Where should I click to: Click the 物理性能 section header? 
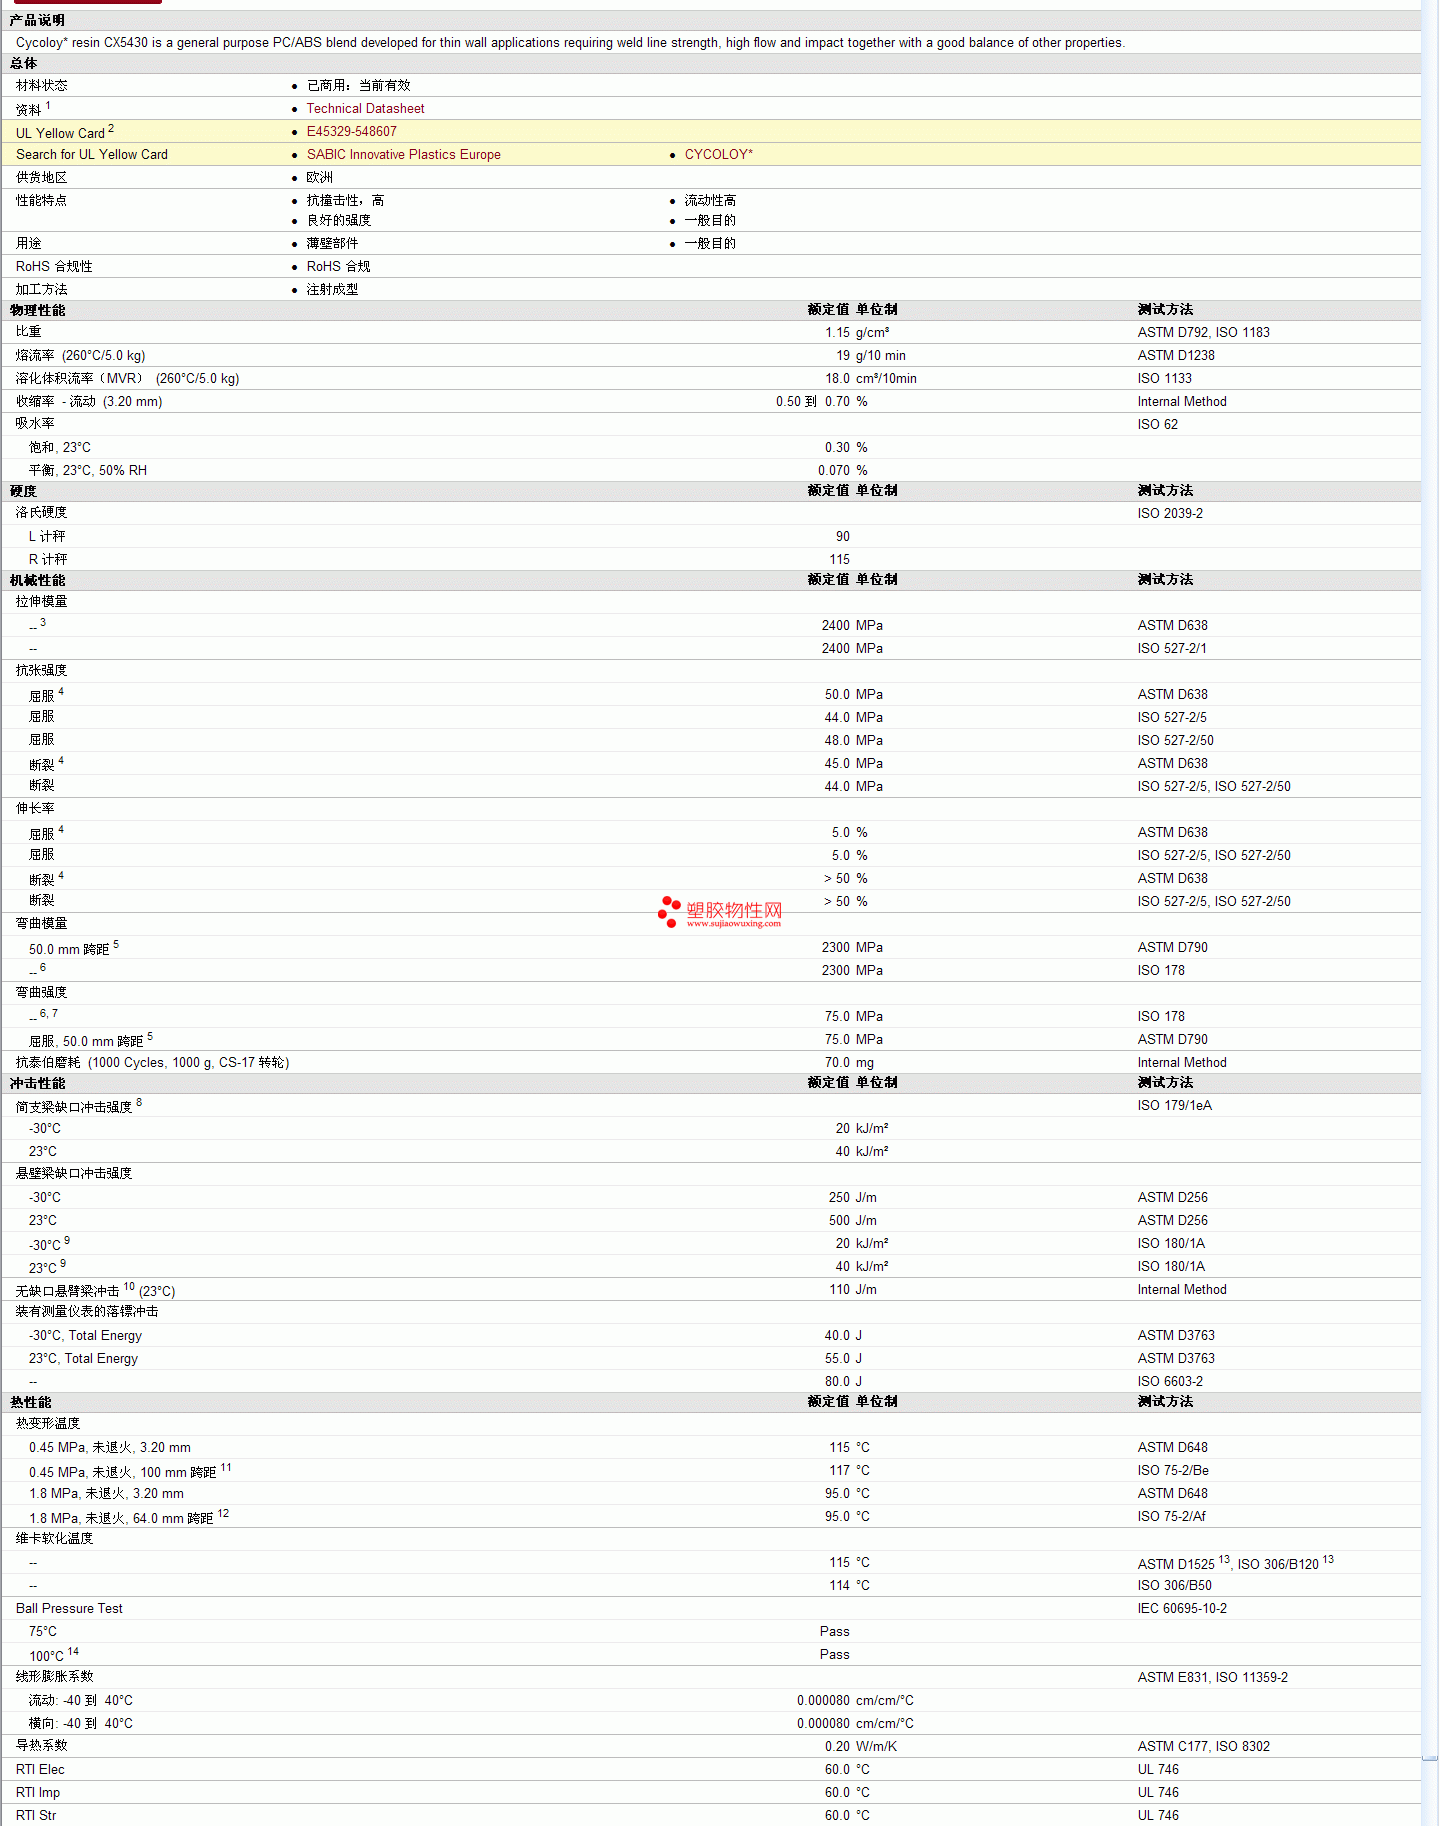[37, 310]
